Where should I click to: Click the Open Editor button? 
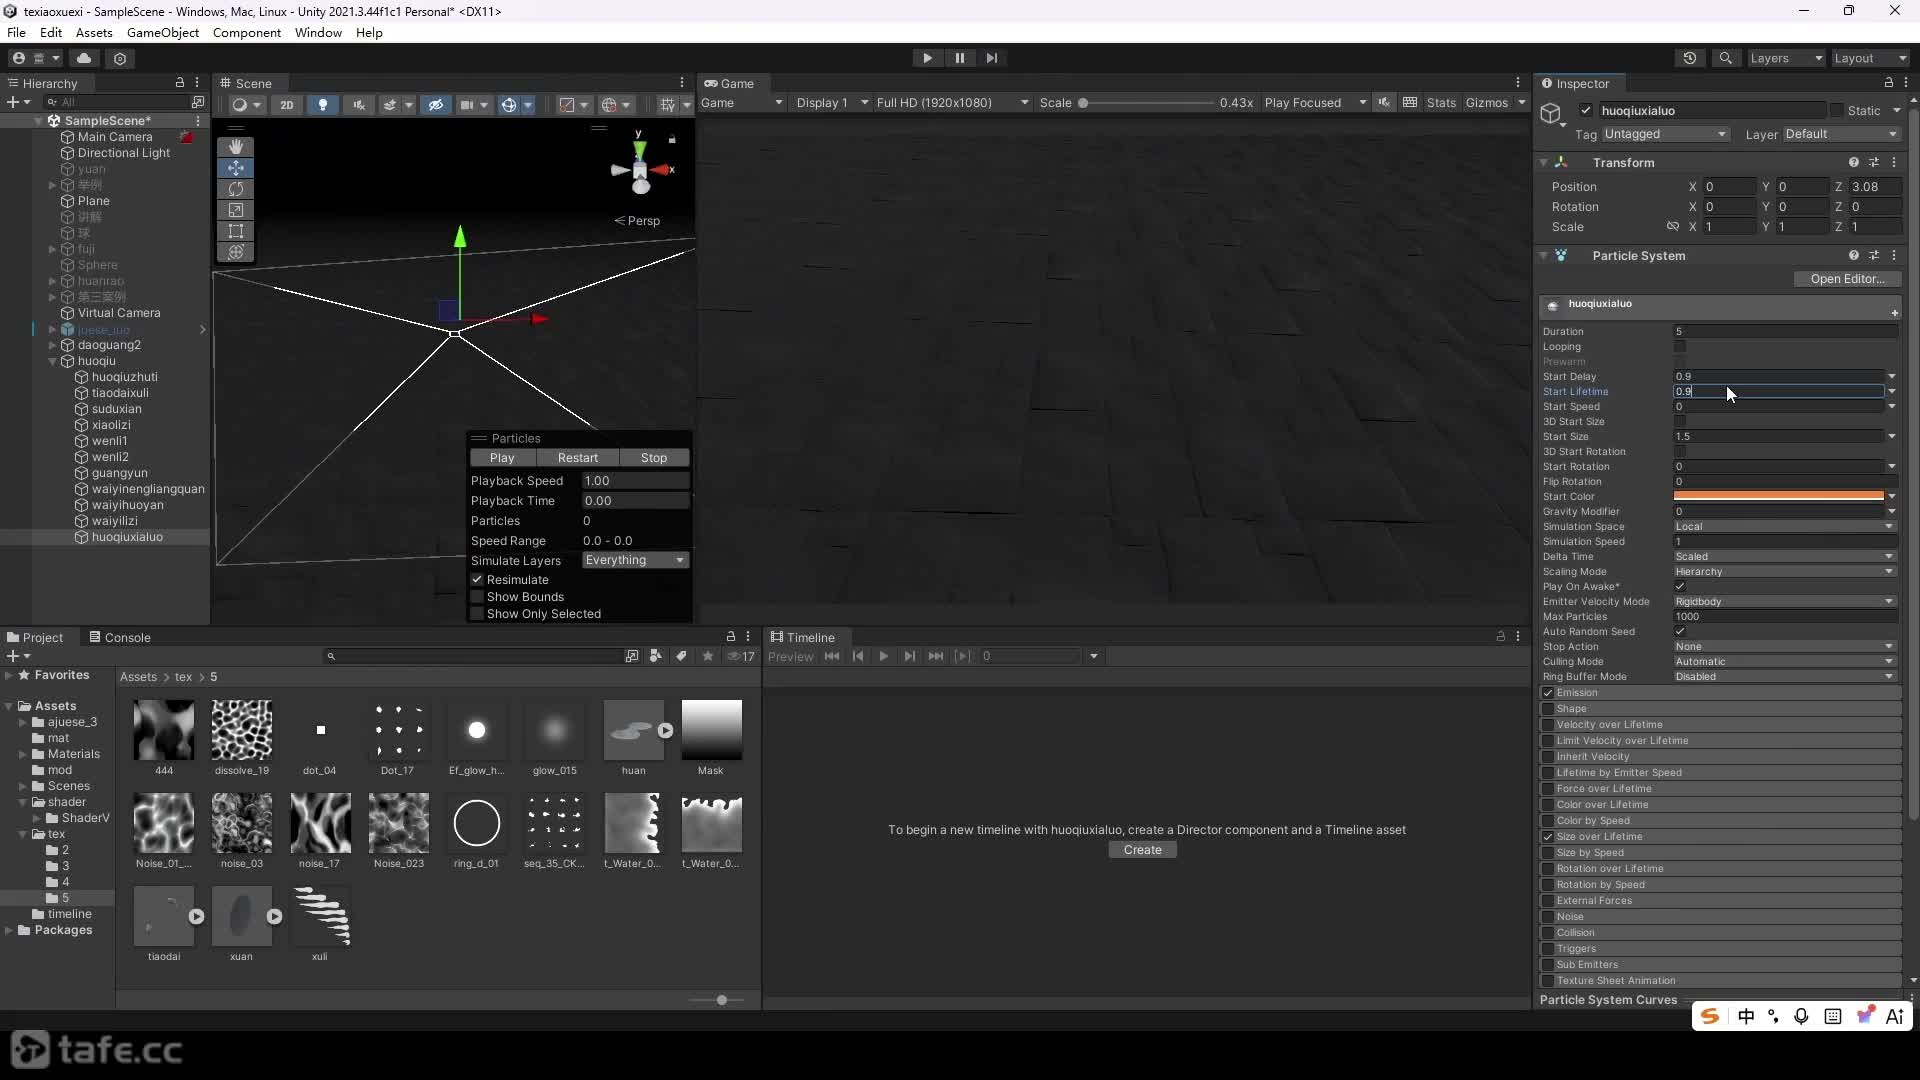(1847, 279)
